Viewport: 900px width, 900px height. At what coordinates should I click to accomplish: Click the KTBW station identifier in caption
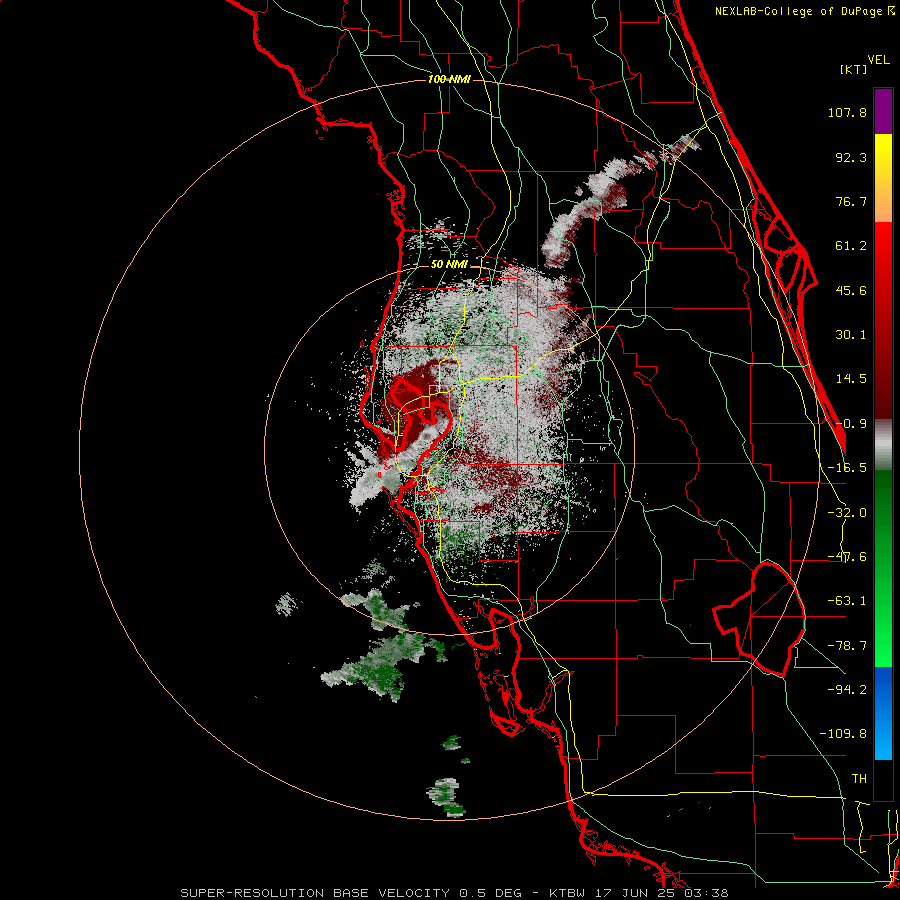click(x=567, y=893)
